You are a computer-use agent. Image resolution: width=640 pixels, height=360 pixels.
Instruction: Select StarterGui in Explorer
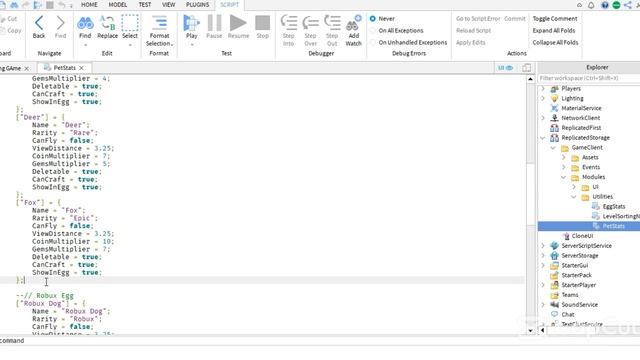pyautogui.click(x=574, y=265)
